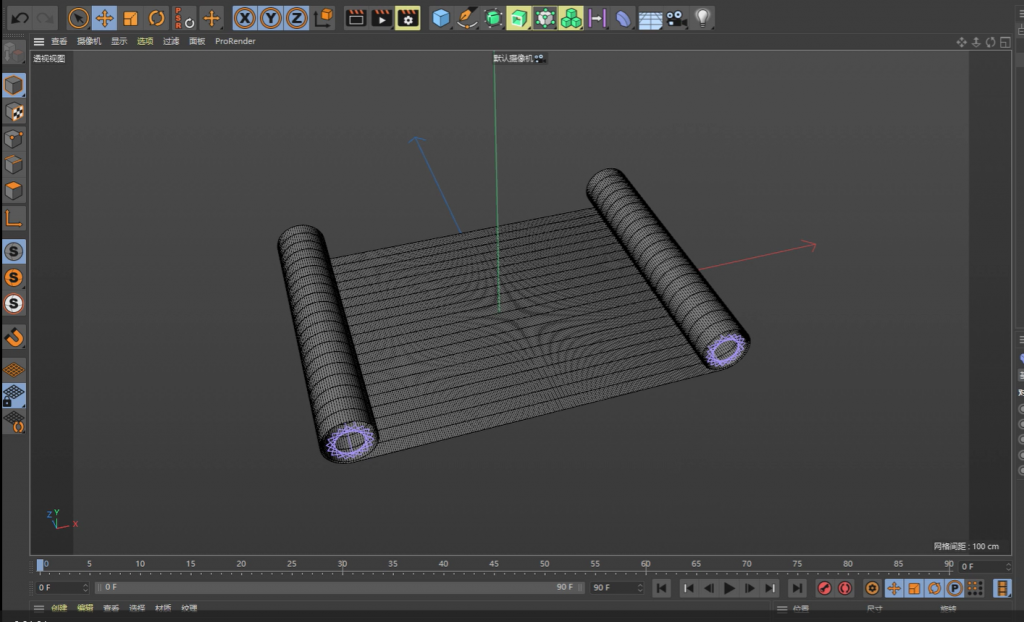Switch to Texture mode checkered cube
The image size is (1024, 622).
(x=14, y=112)
